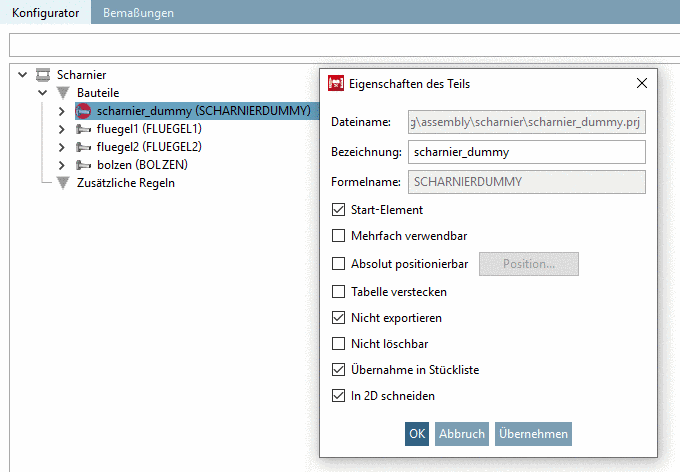Click the fluegel2 part icon

[84, 147]
